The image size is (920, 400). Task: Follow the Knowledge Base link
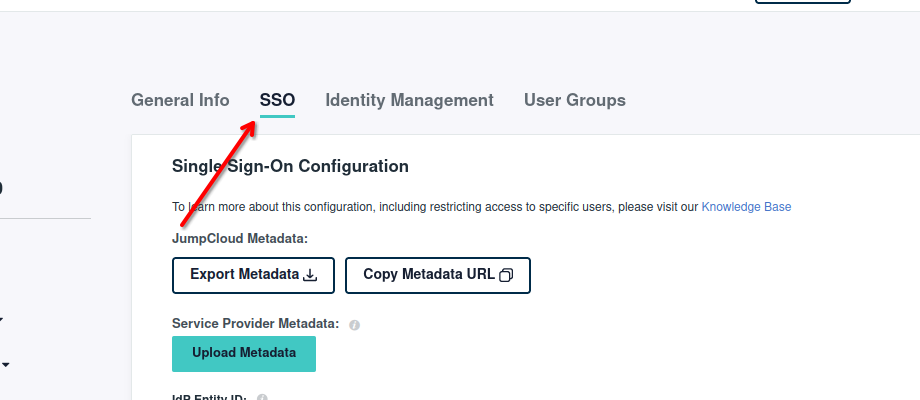tap(746, 207)
